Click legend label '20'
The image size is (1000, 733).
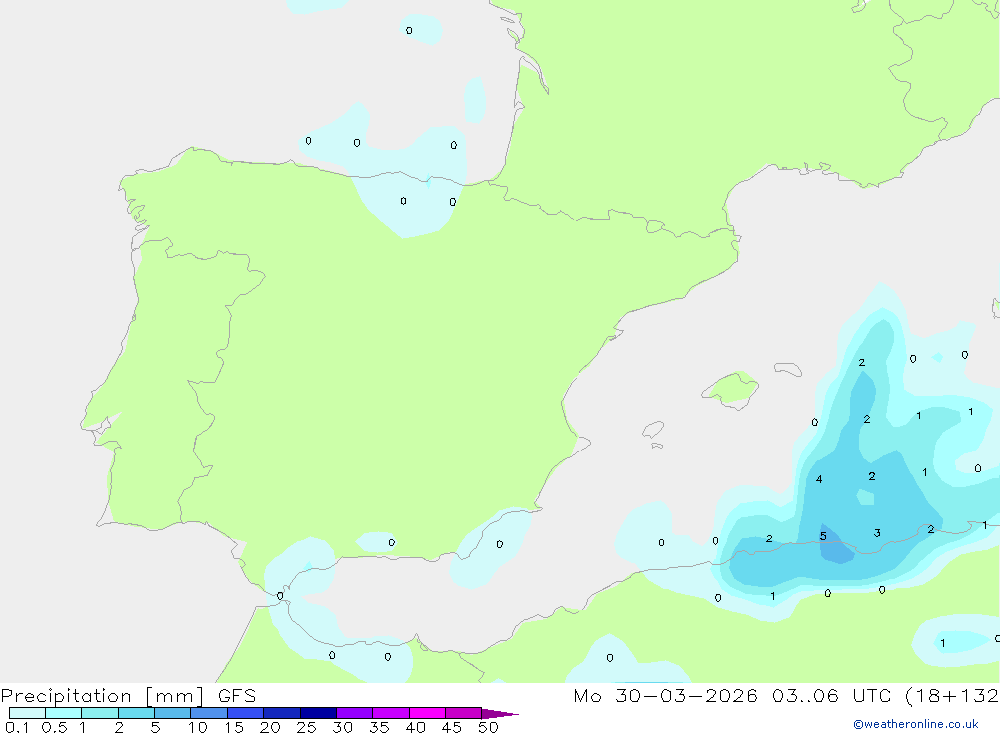point(270,727)
